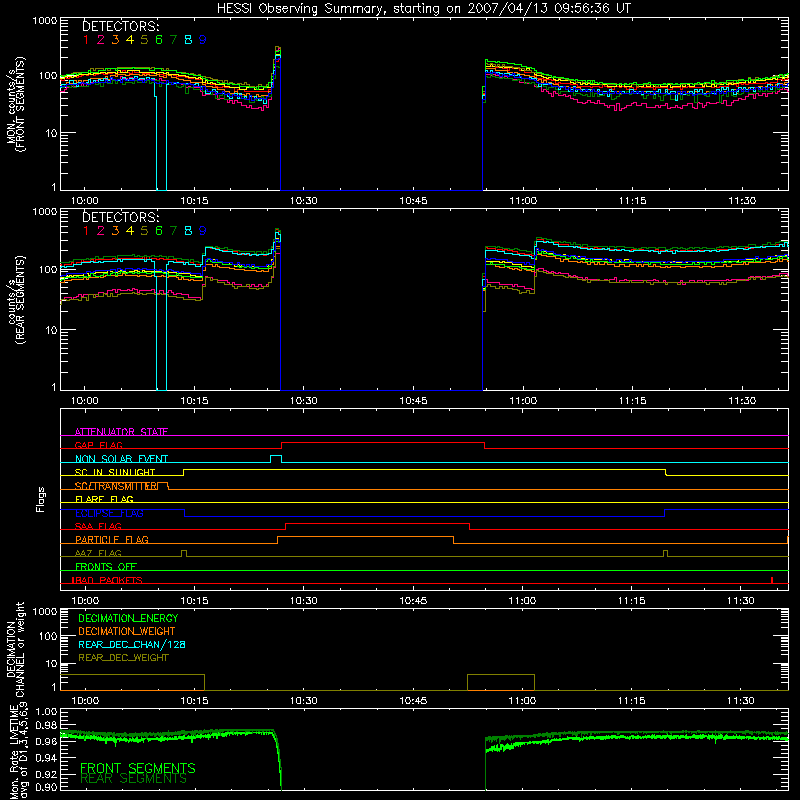
Task: Click the DECIMATION_WEIGHT legend entry
Action: coord(127,632)
